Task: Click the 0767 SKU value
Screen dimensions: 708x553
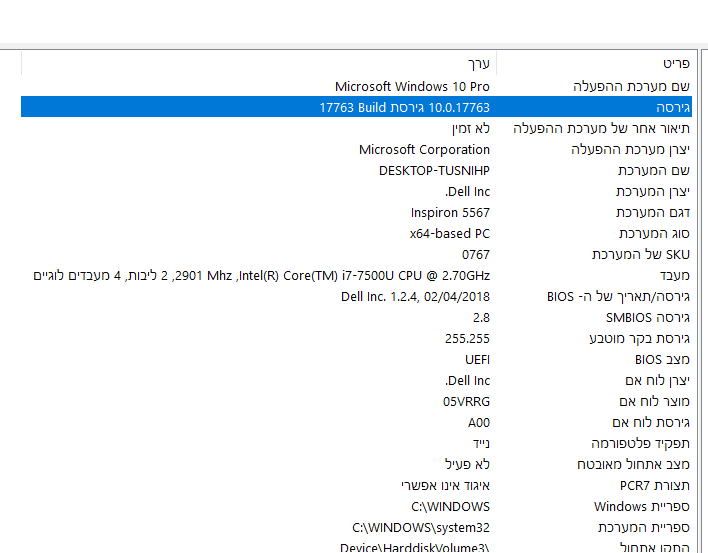Action: [476, 255]
